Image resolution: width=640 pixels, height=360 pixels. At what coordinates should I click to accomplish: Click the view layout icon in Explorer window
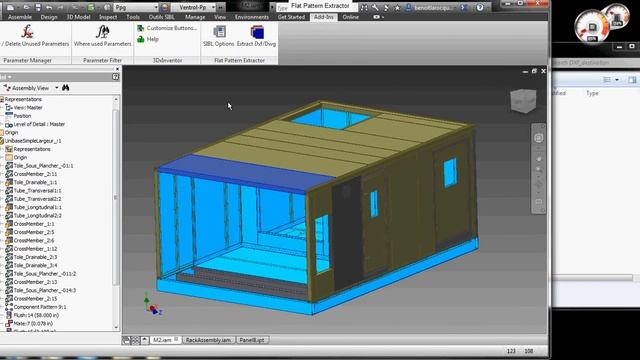click(607, 80)
